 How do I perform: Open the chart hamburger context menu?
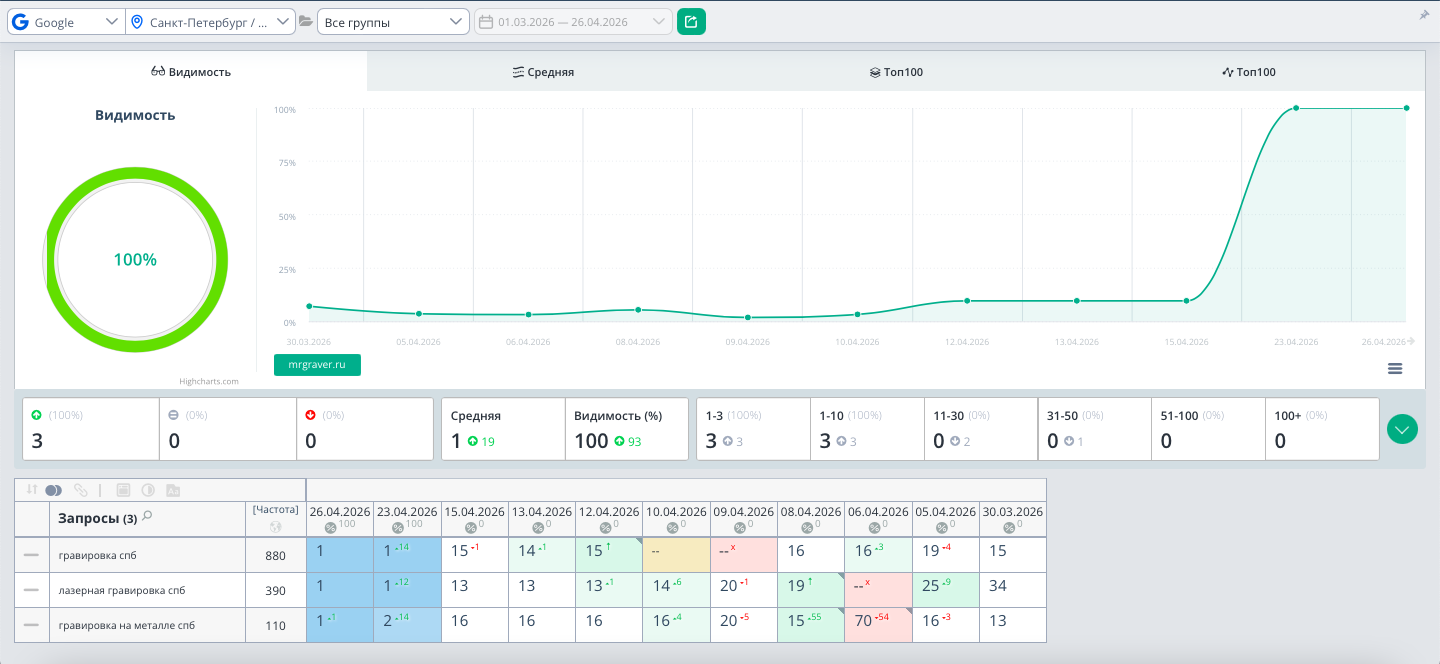point(1395,368)
